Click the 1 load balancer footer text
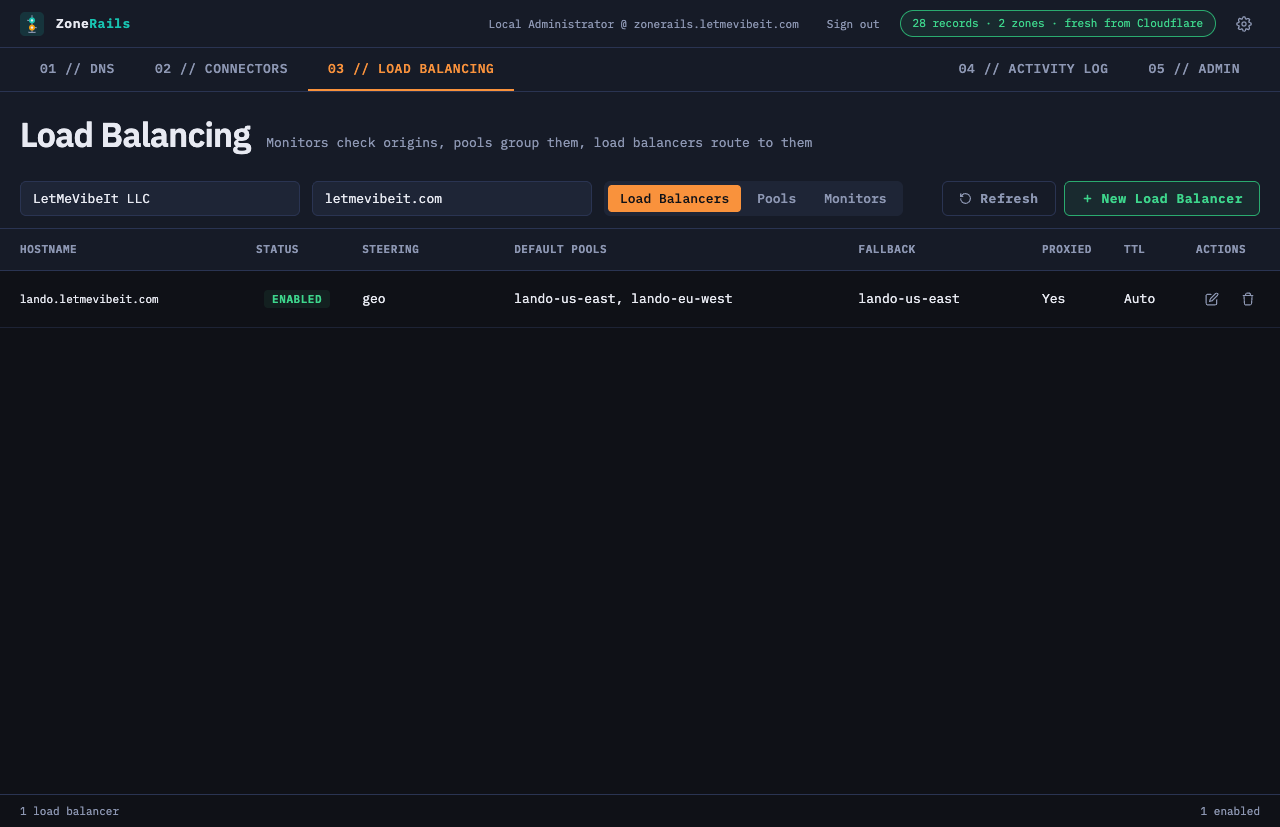1280x827 pixels. (69, 811)
